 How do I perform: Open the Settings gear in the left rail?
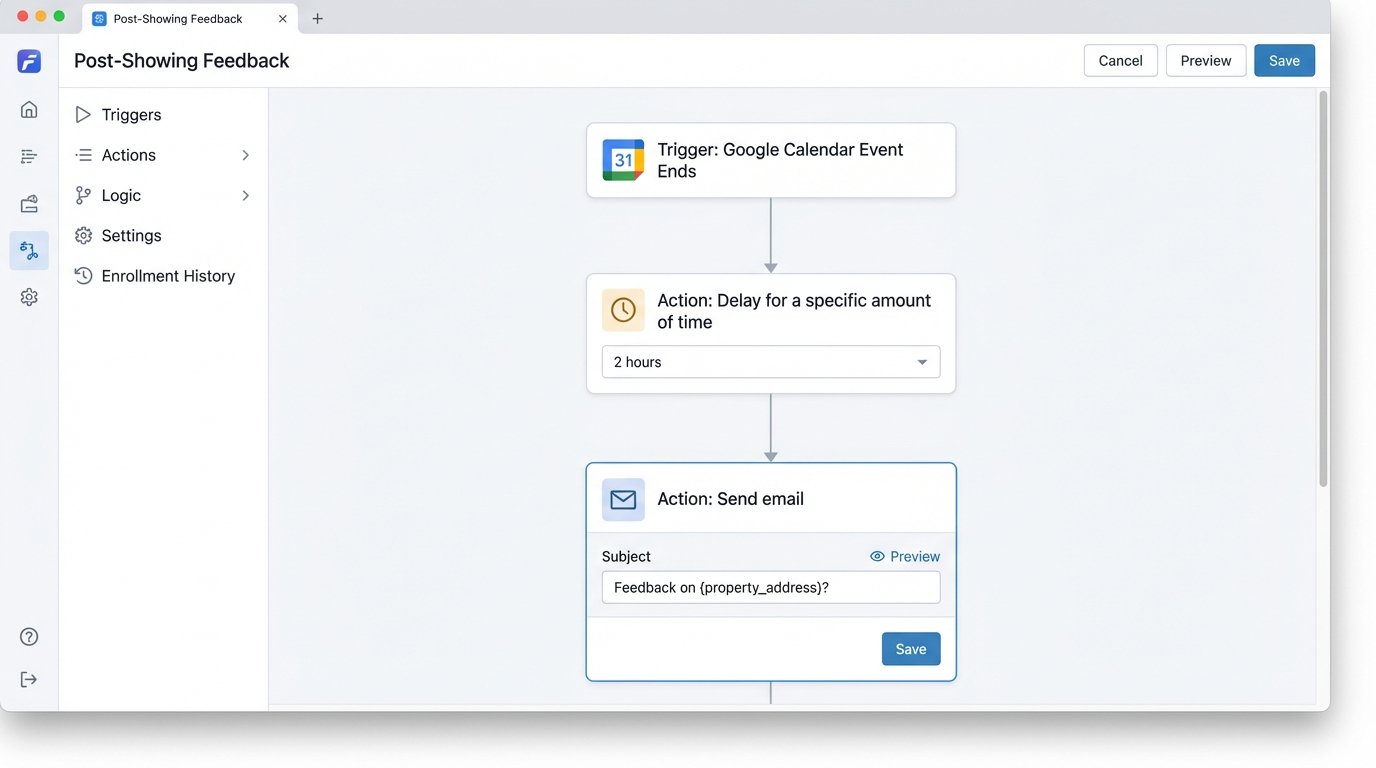pyautogui.click(x=29, y=296)
